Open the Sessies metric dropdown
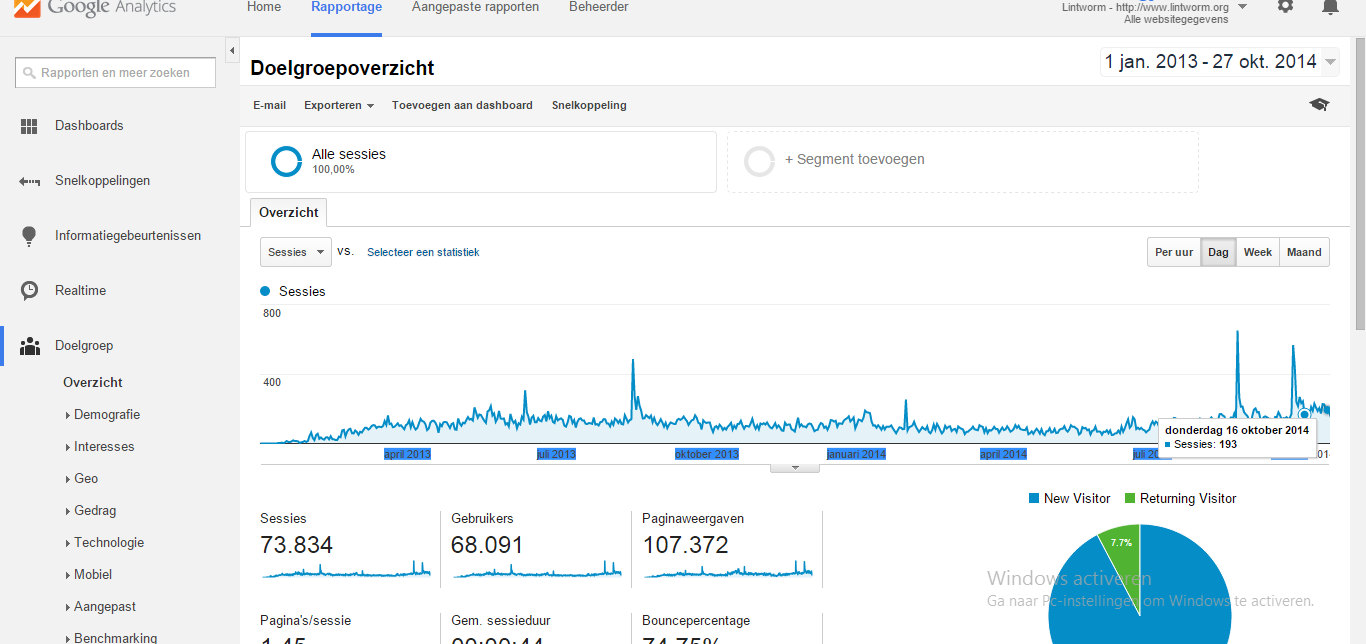 click(x=295, y=252)
